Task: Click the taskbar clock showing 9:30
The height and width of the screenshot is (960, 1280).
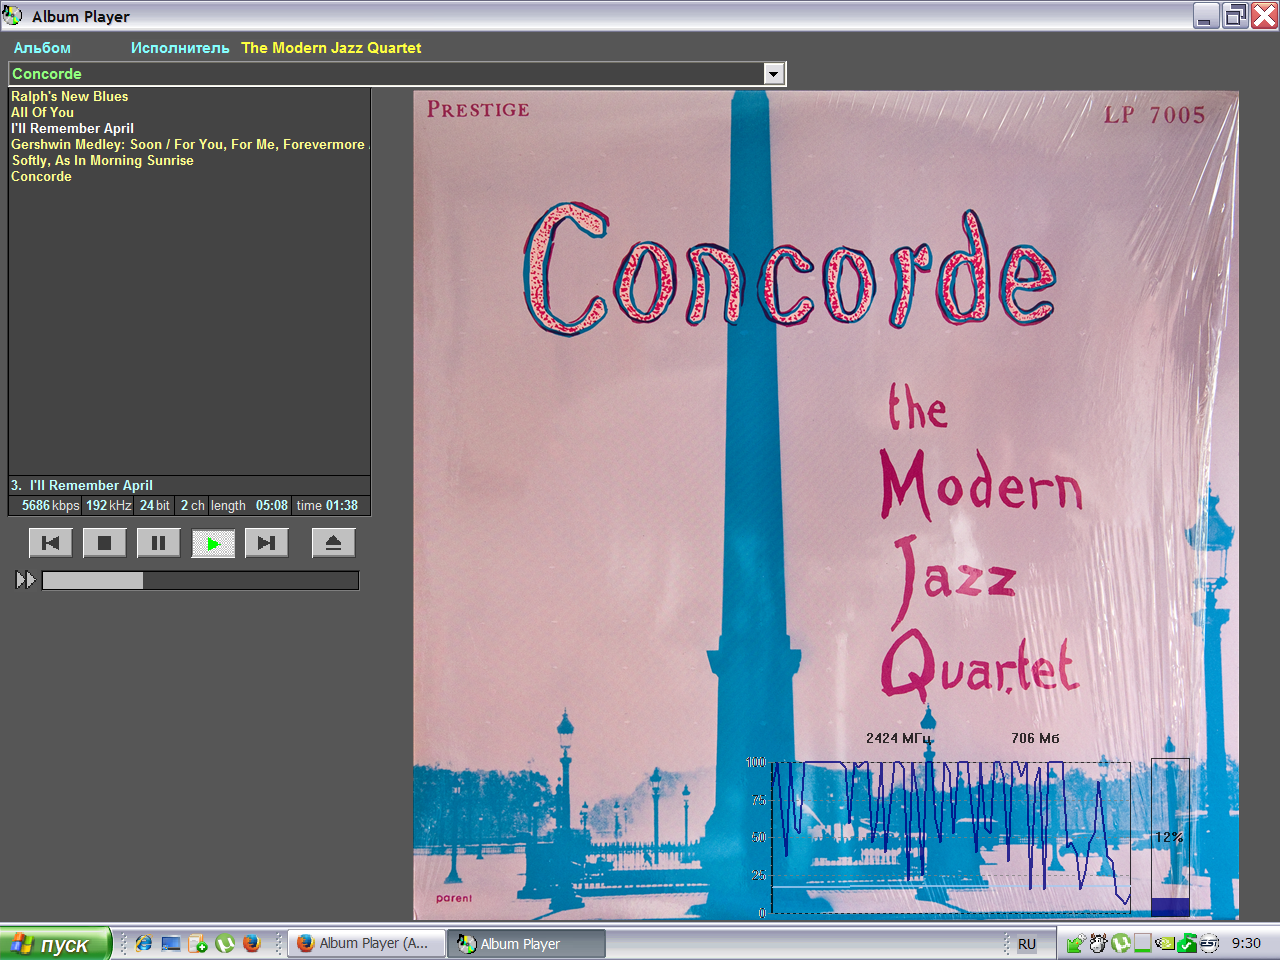Action: click(1246, 943)
